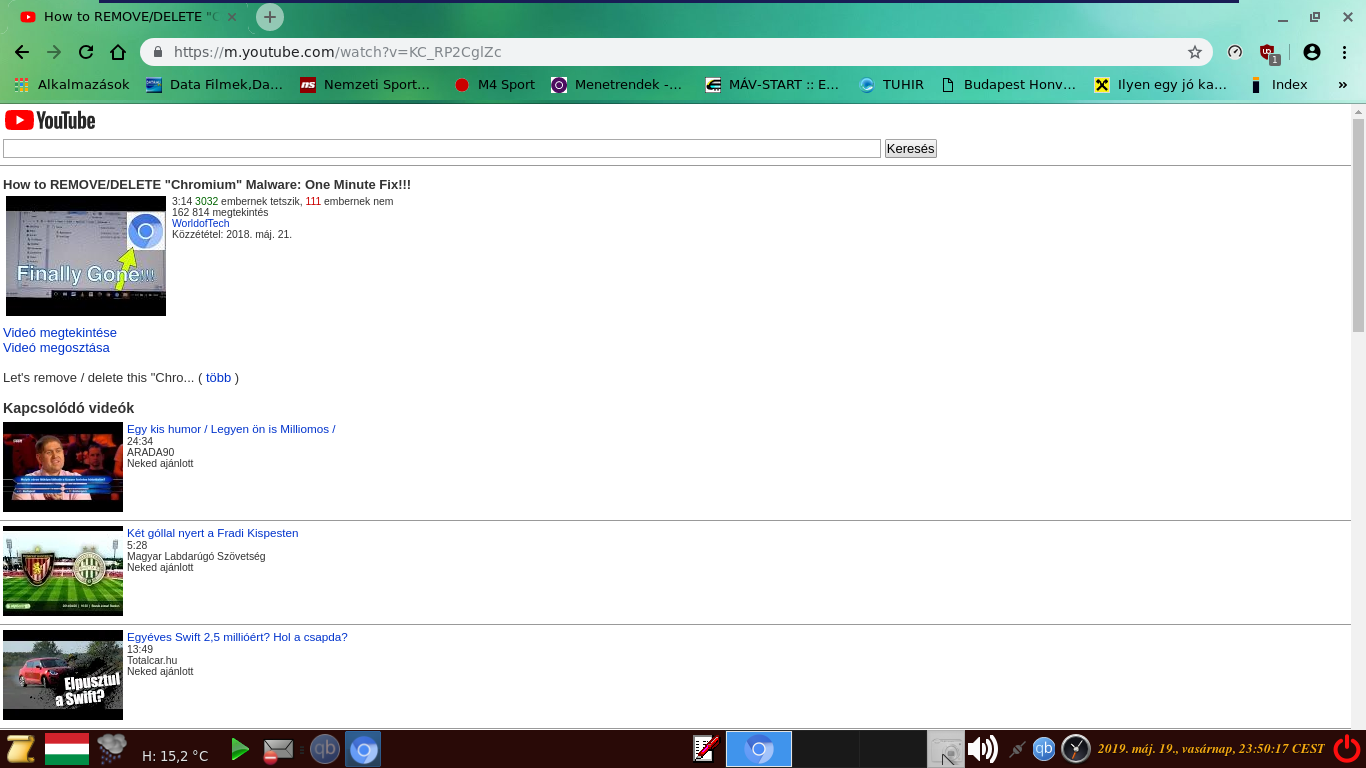The width and height of the screenshot is (1366, 768).
Task: Open the WorldofTech channel link
Action: tap(201, 223)
